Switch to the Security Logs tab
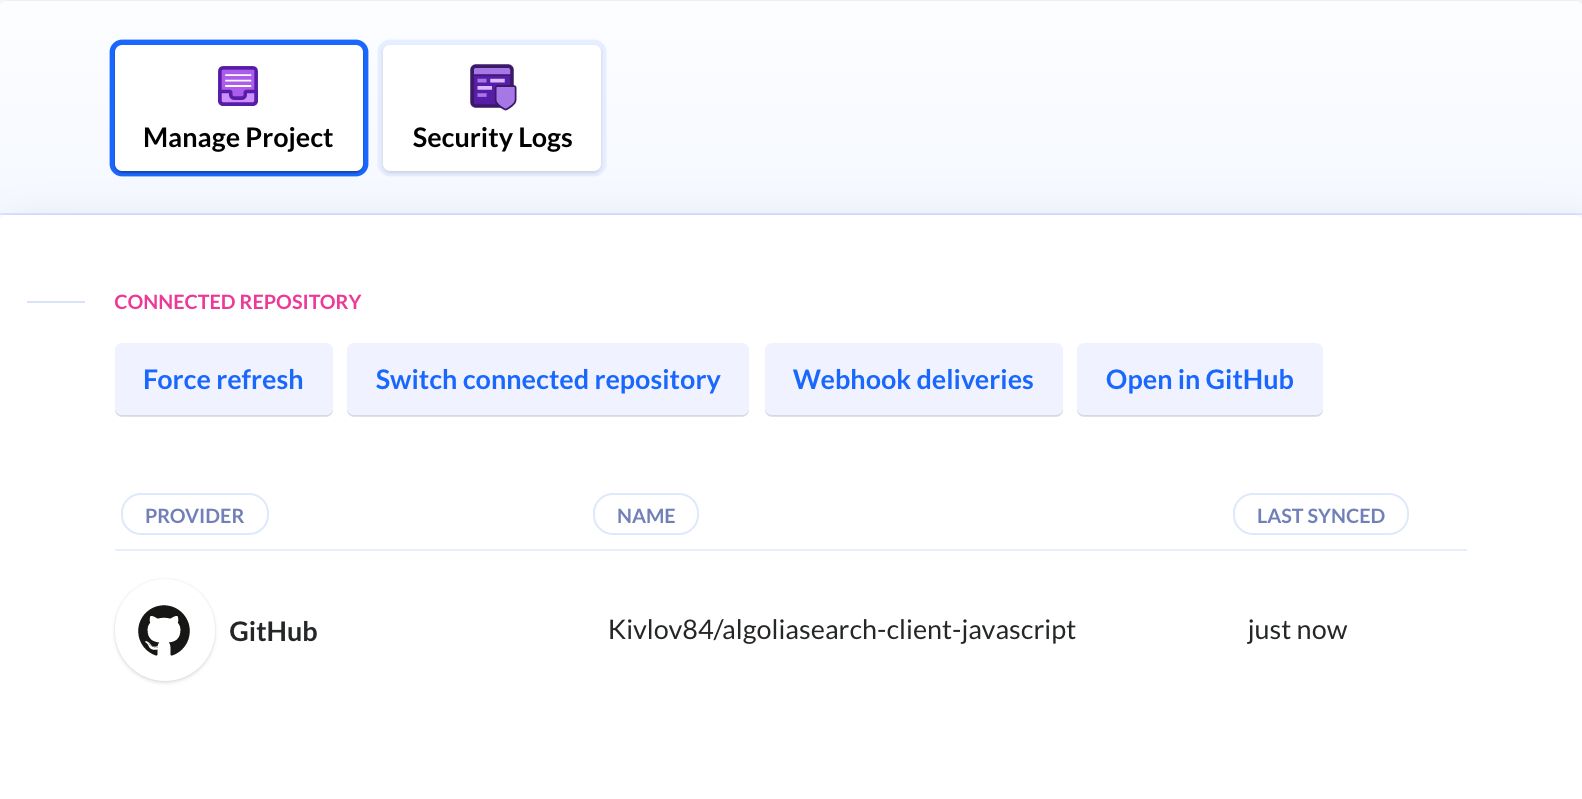This screenshot has width=1582, height=799. tap(492, 108)
